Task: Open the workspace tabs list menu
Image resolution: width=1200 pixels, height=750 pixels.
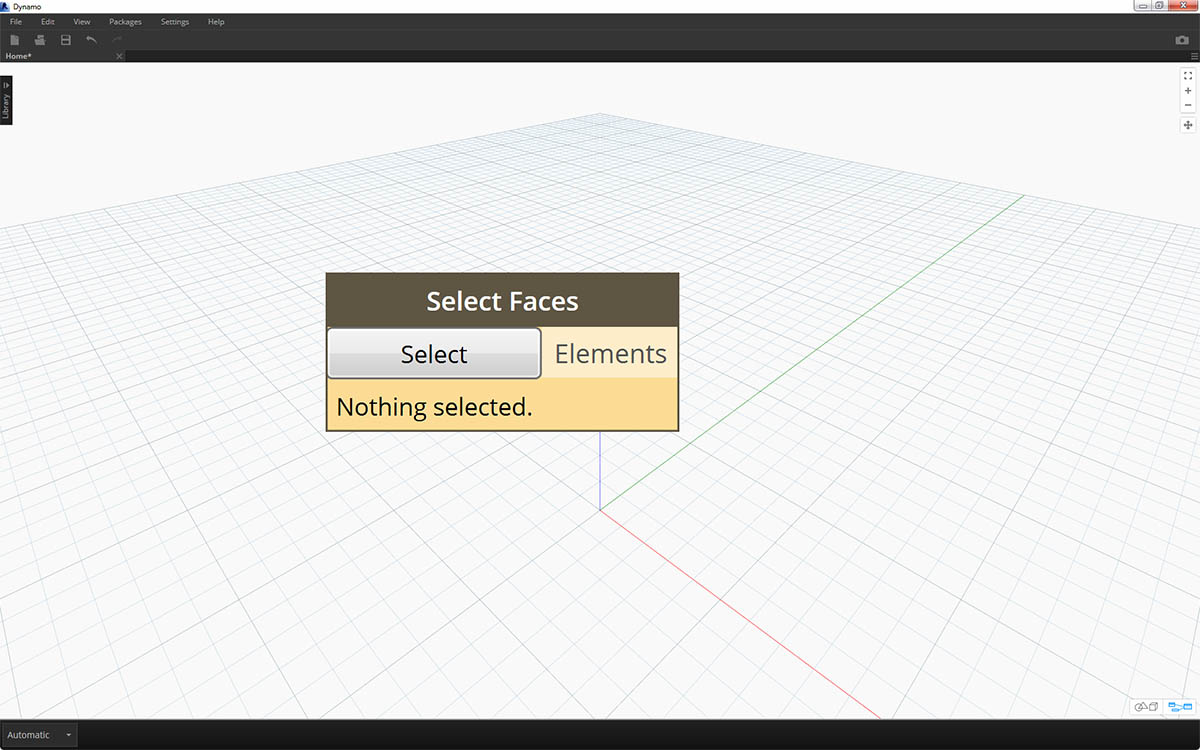Action: [x=1194, y=56]
